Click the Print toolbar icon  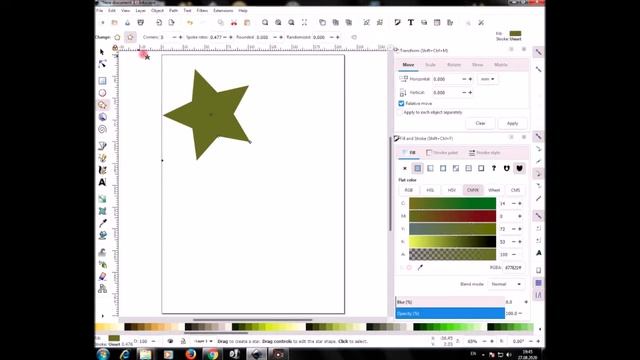pos(140,22)
